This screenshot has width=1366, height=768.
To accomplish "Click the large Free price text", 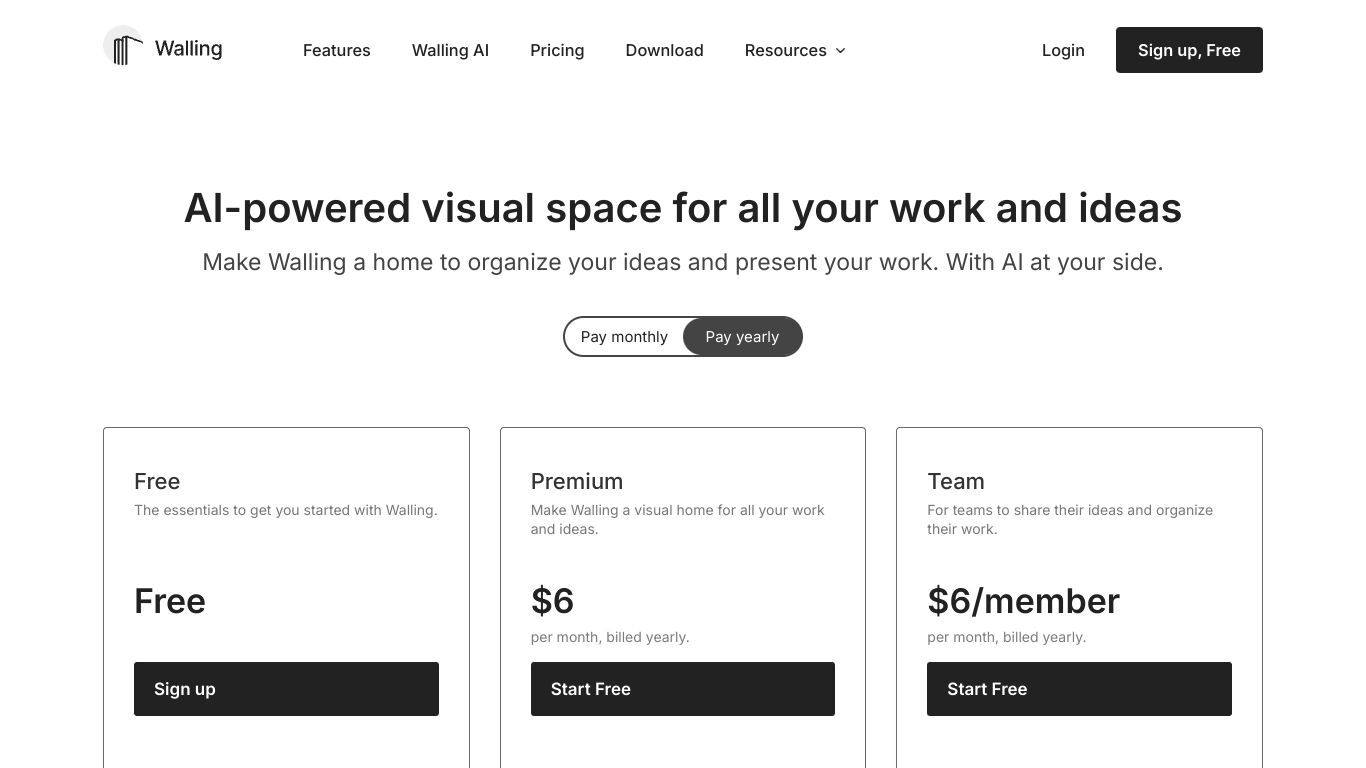I will 170,601.
